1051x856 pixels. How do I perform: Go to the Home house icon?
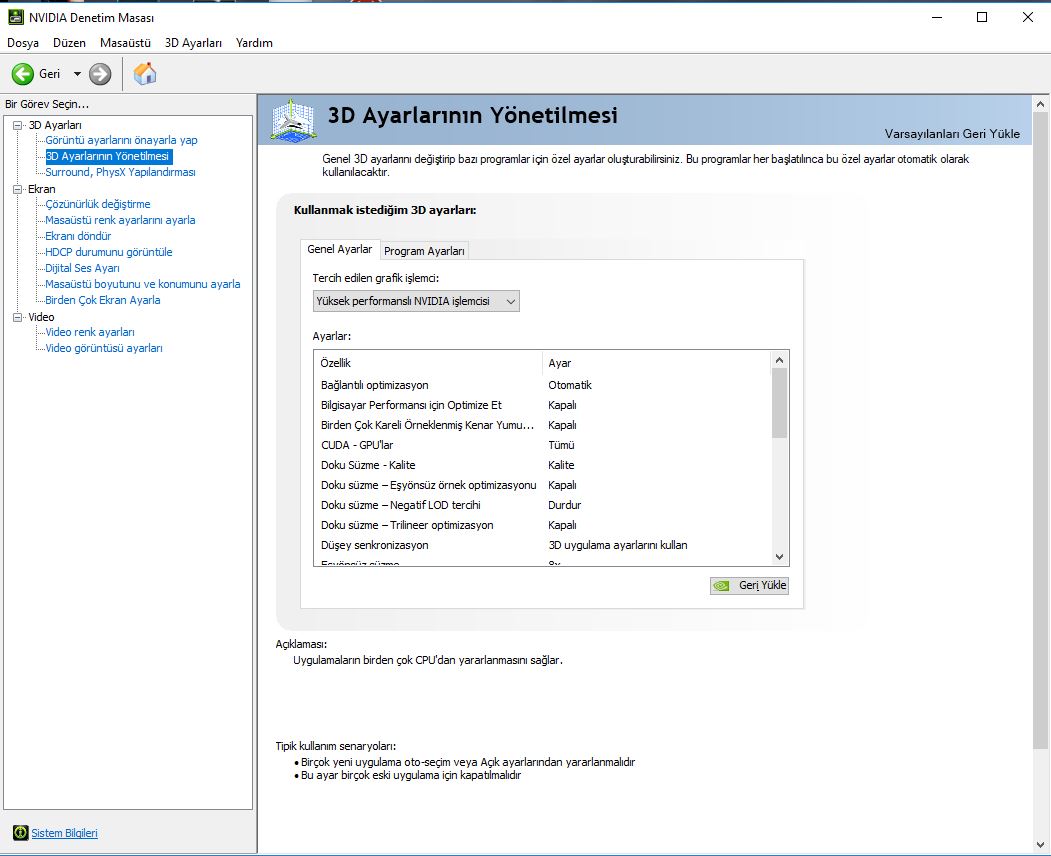145,74
